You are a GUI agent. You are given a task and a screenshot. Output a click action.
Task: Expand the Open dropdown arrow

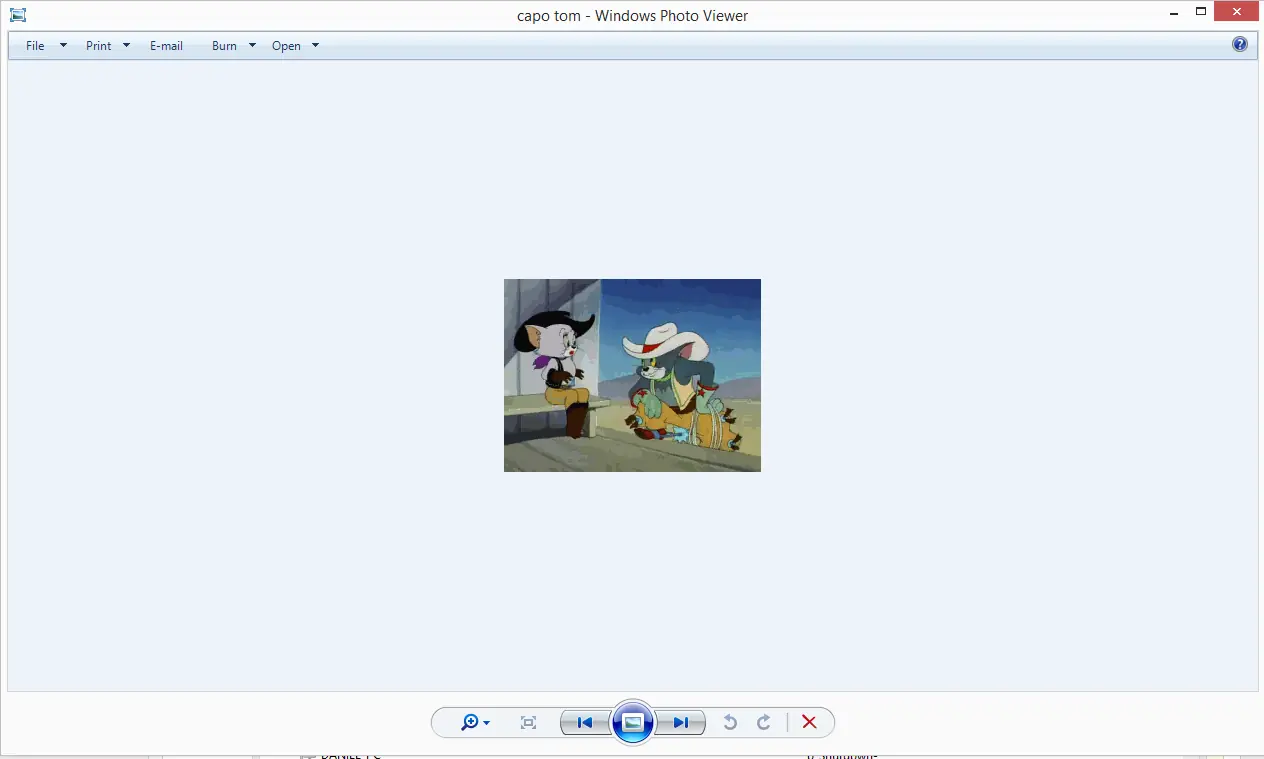point(315,45)
